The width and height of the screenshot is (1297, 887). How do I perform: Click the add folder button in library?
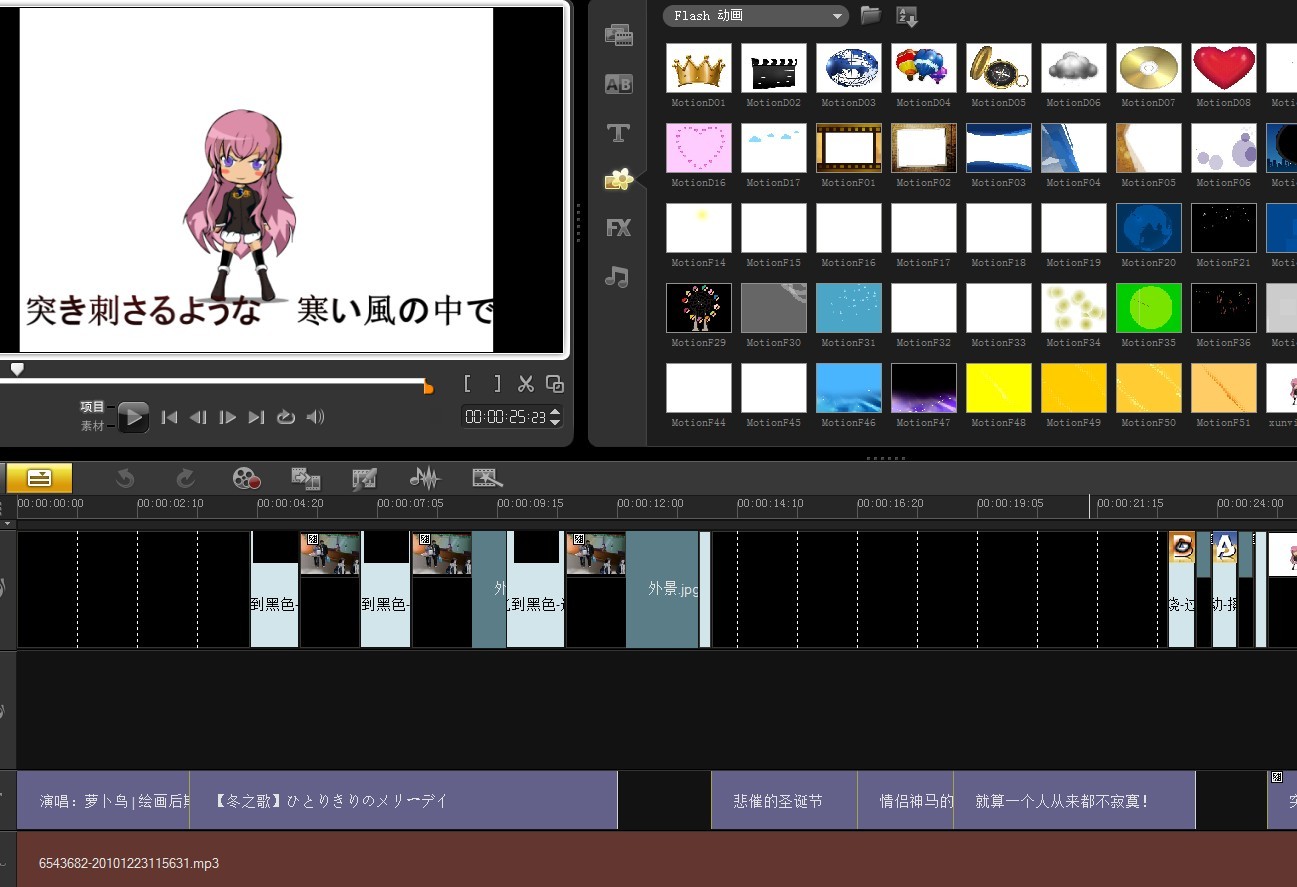tap(871, 15)
